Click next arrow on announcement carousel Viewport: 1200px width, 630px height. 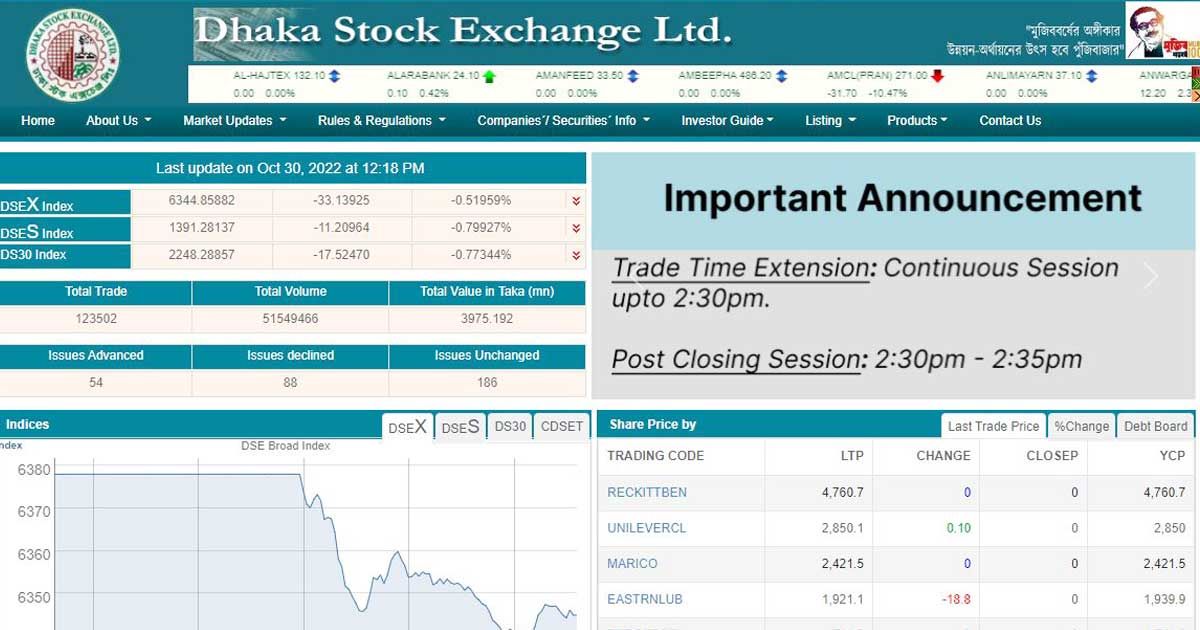pyautogui.click(x=1151, y=276)
